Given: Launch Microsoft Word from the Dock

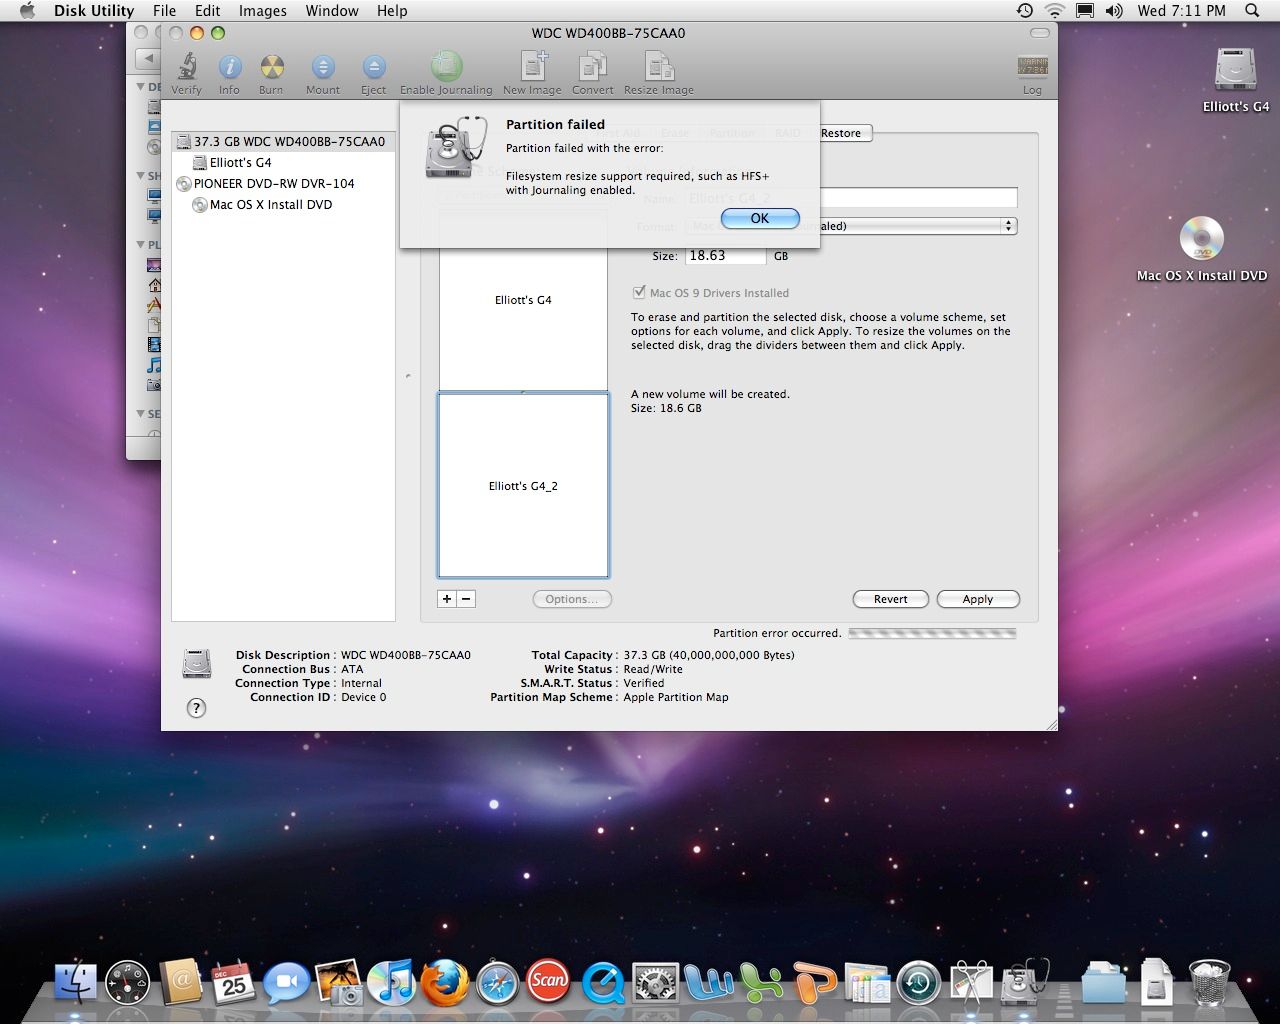Looking at the screenshot, I should coord(708,983).
